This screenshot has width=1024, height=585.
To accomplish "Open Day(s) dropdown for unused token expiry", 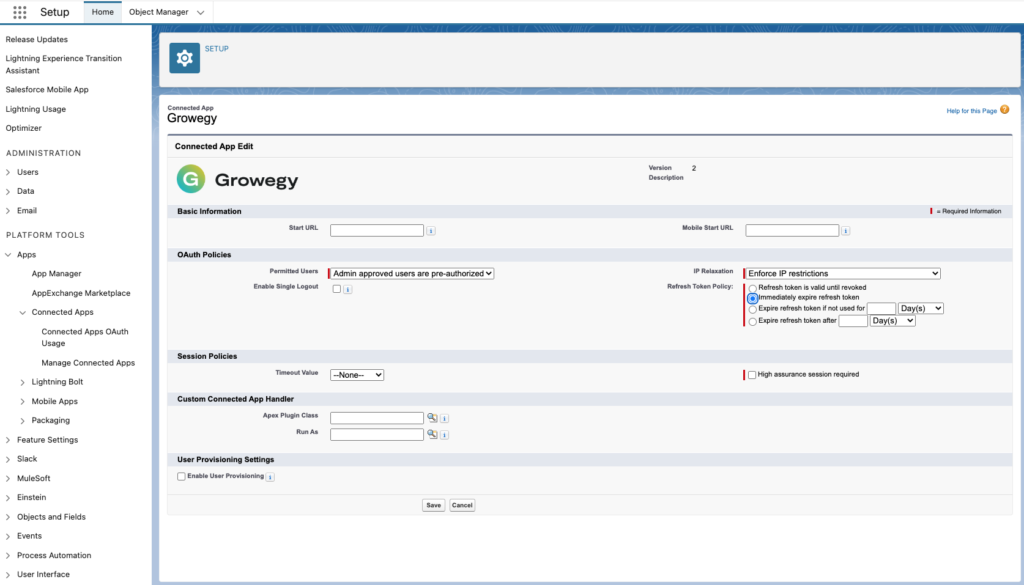I will [921, 308].
